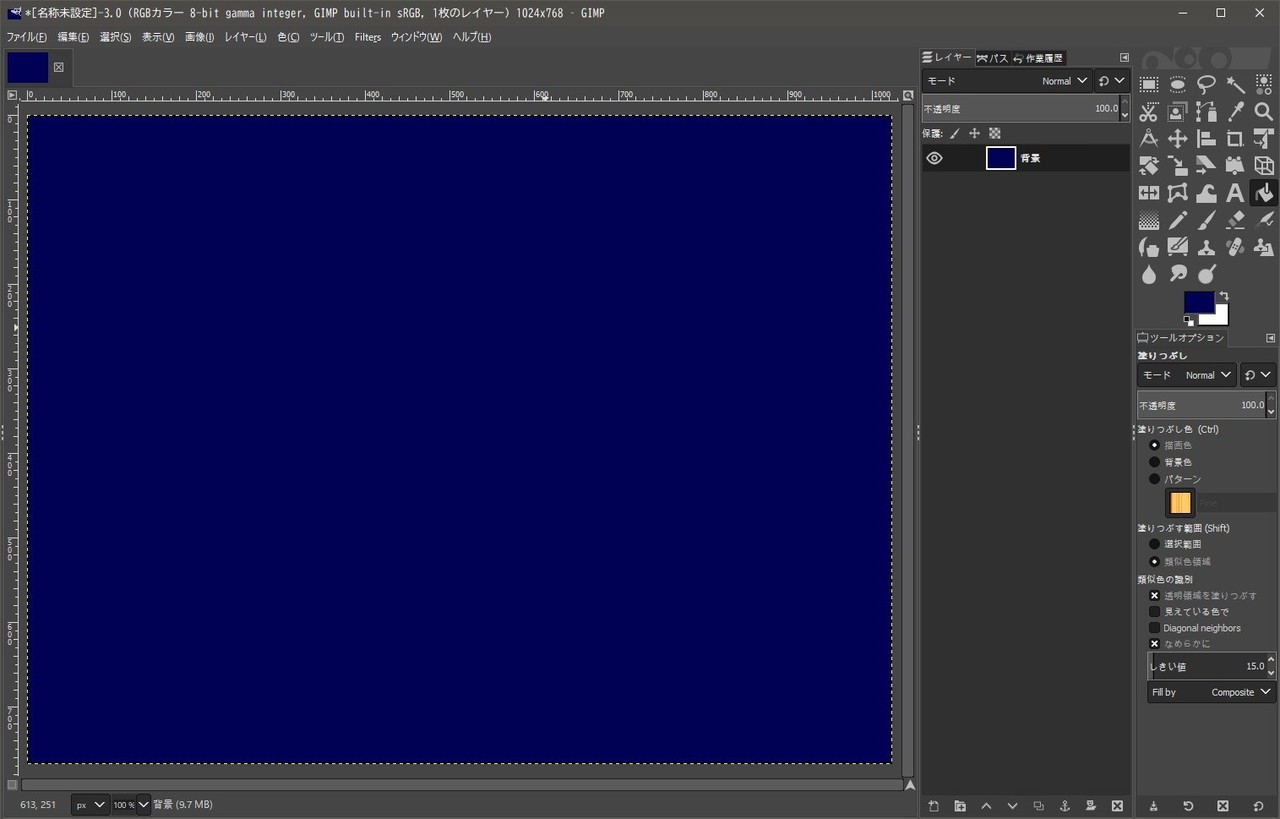
Task: Select the Paths tool
Action: (1207, 112)
